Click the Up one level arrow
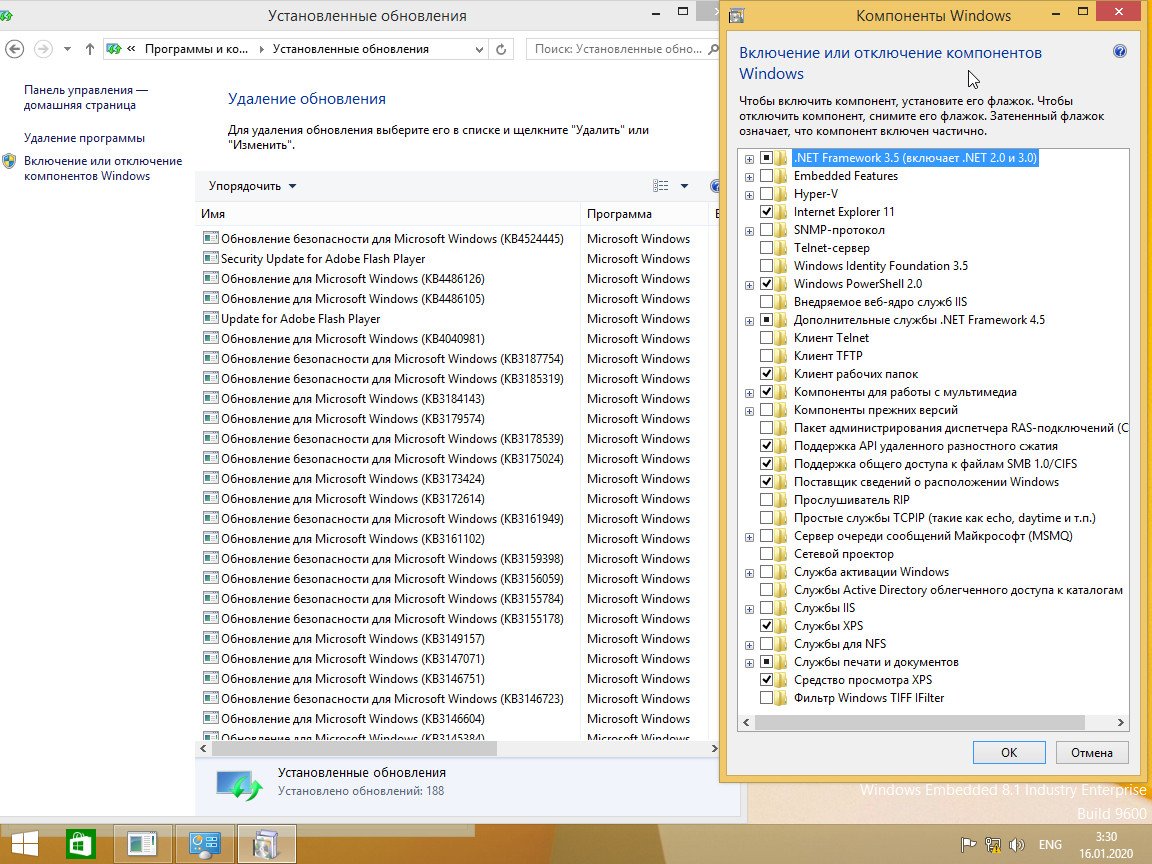 [x=90, y=49]
